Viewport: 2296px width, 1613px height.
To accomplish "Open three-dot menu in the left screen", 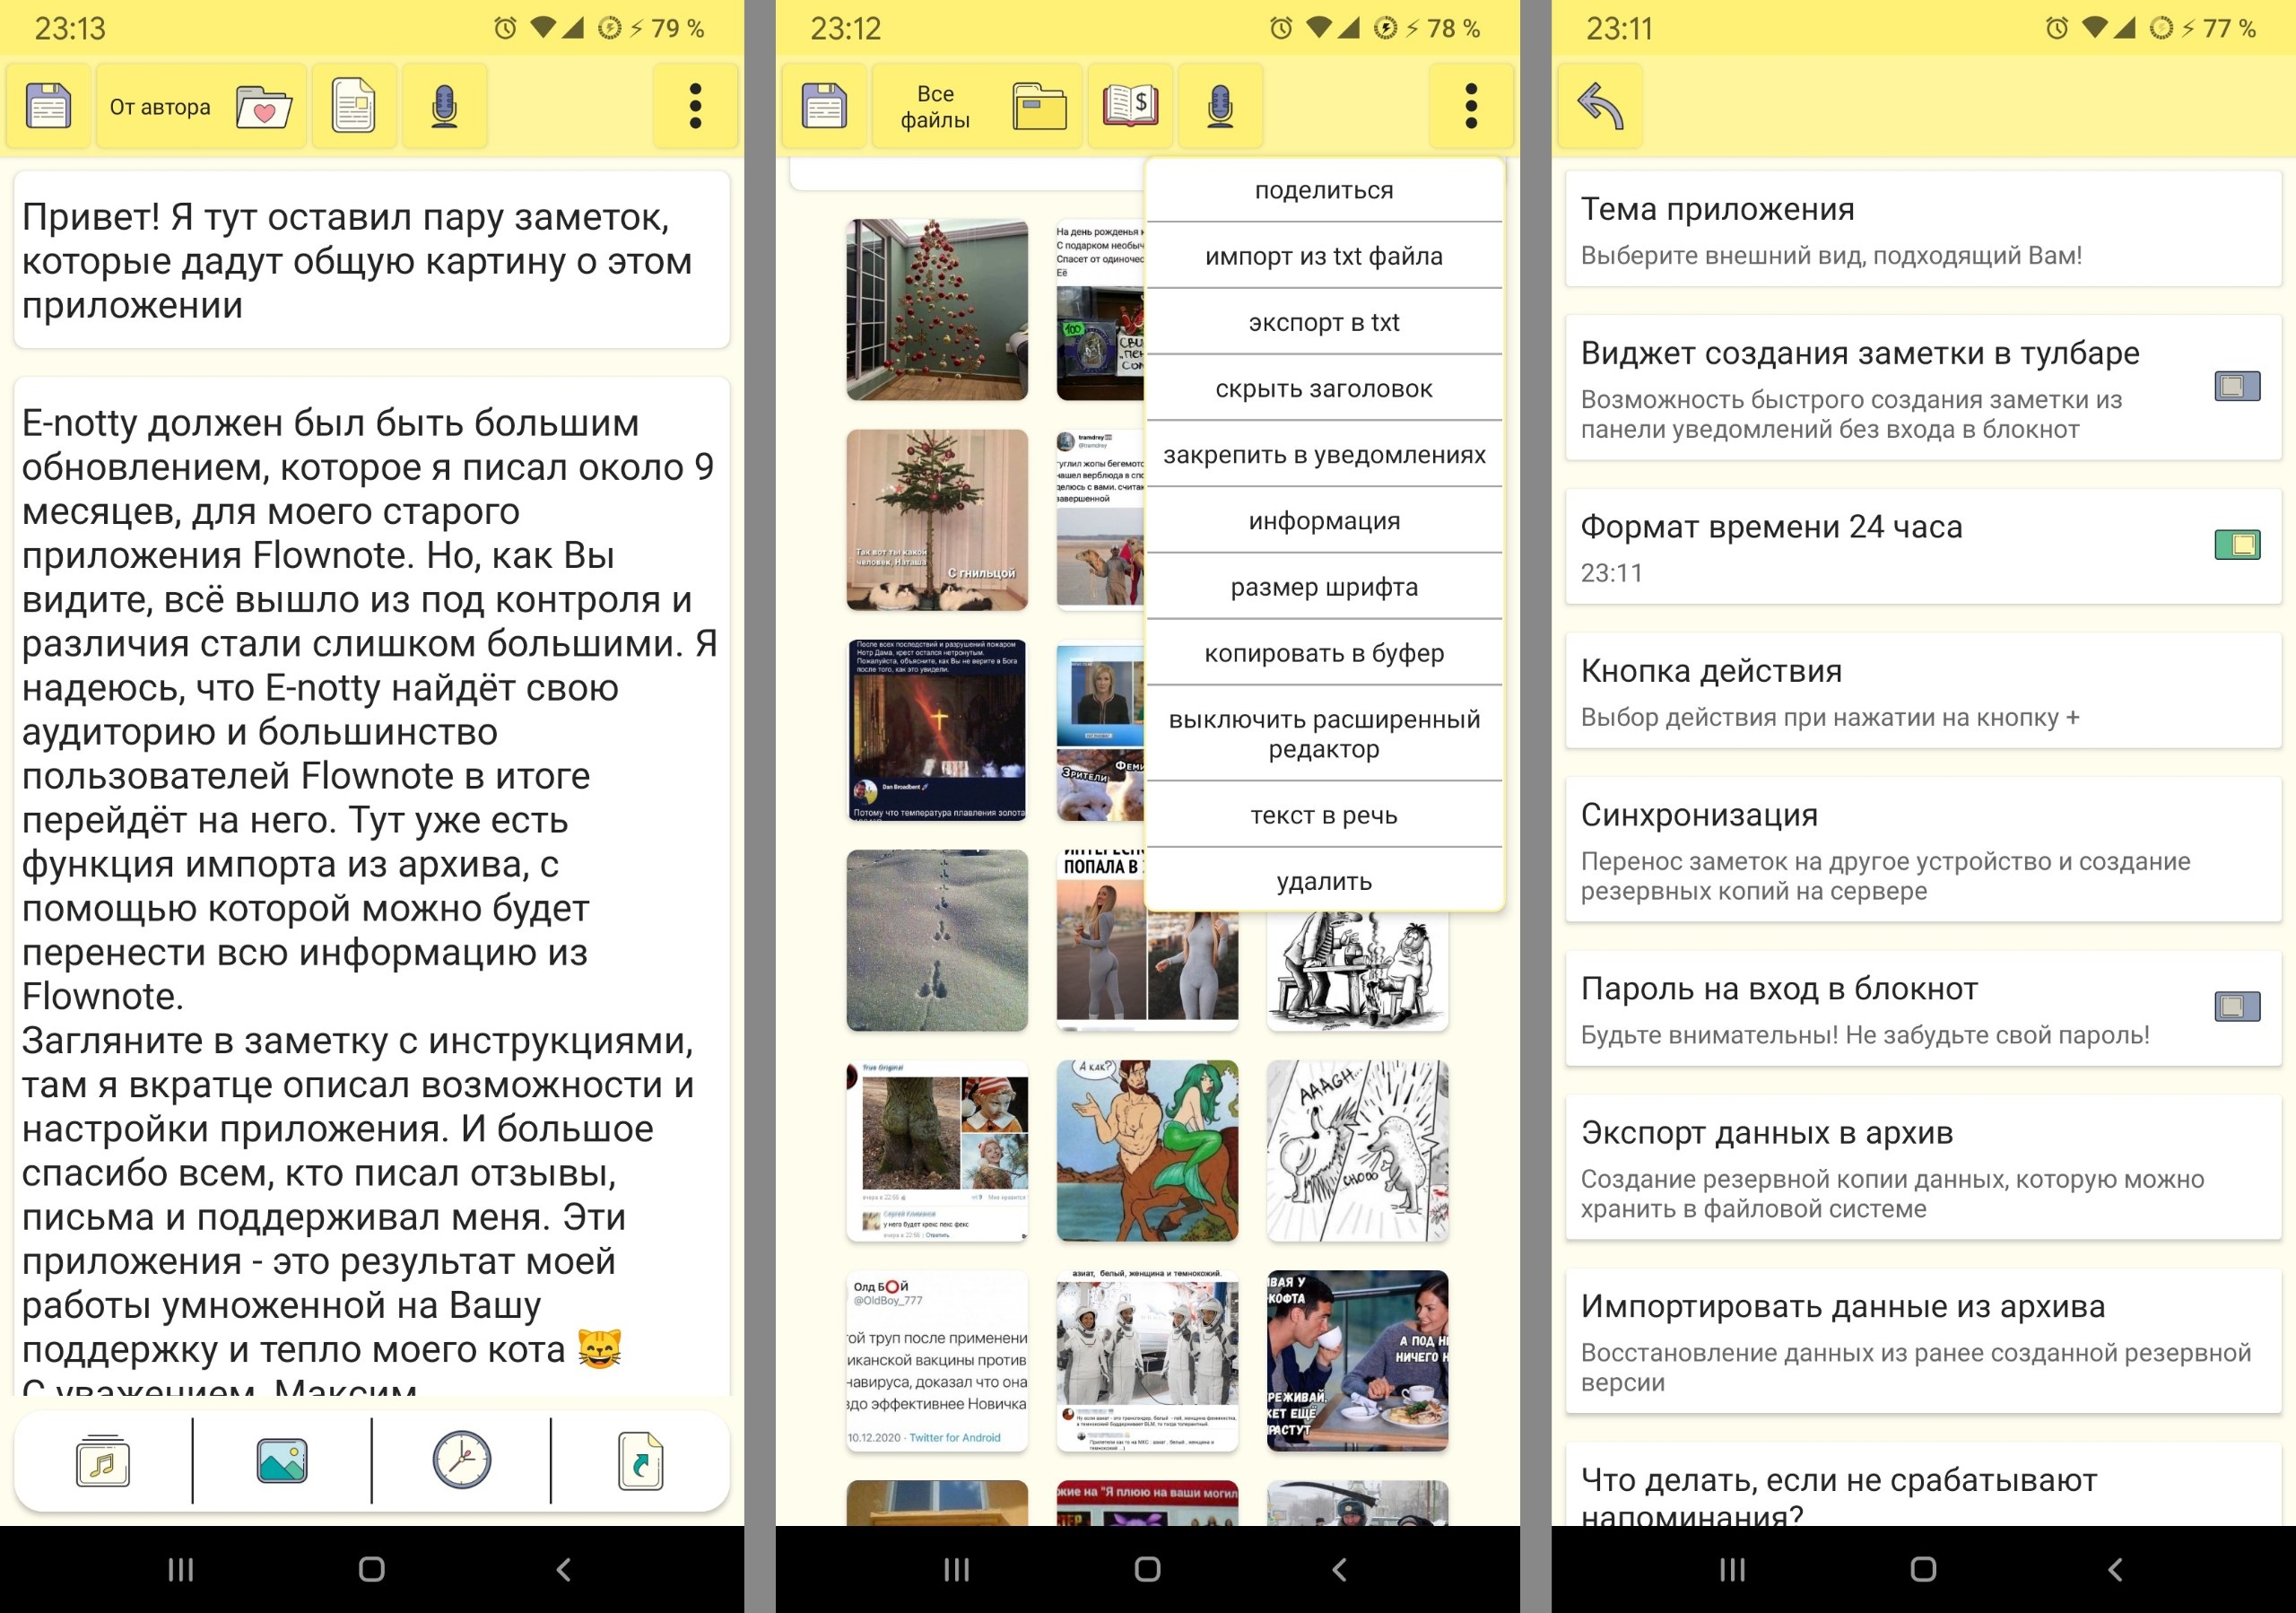I will coord(695,106).
